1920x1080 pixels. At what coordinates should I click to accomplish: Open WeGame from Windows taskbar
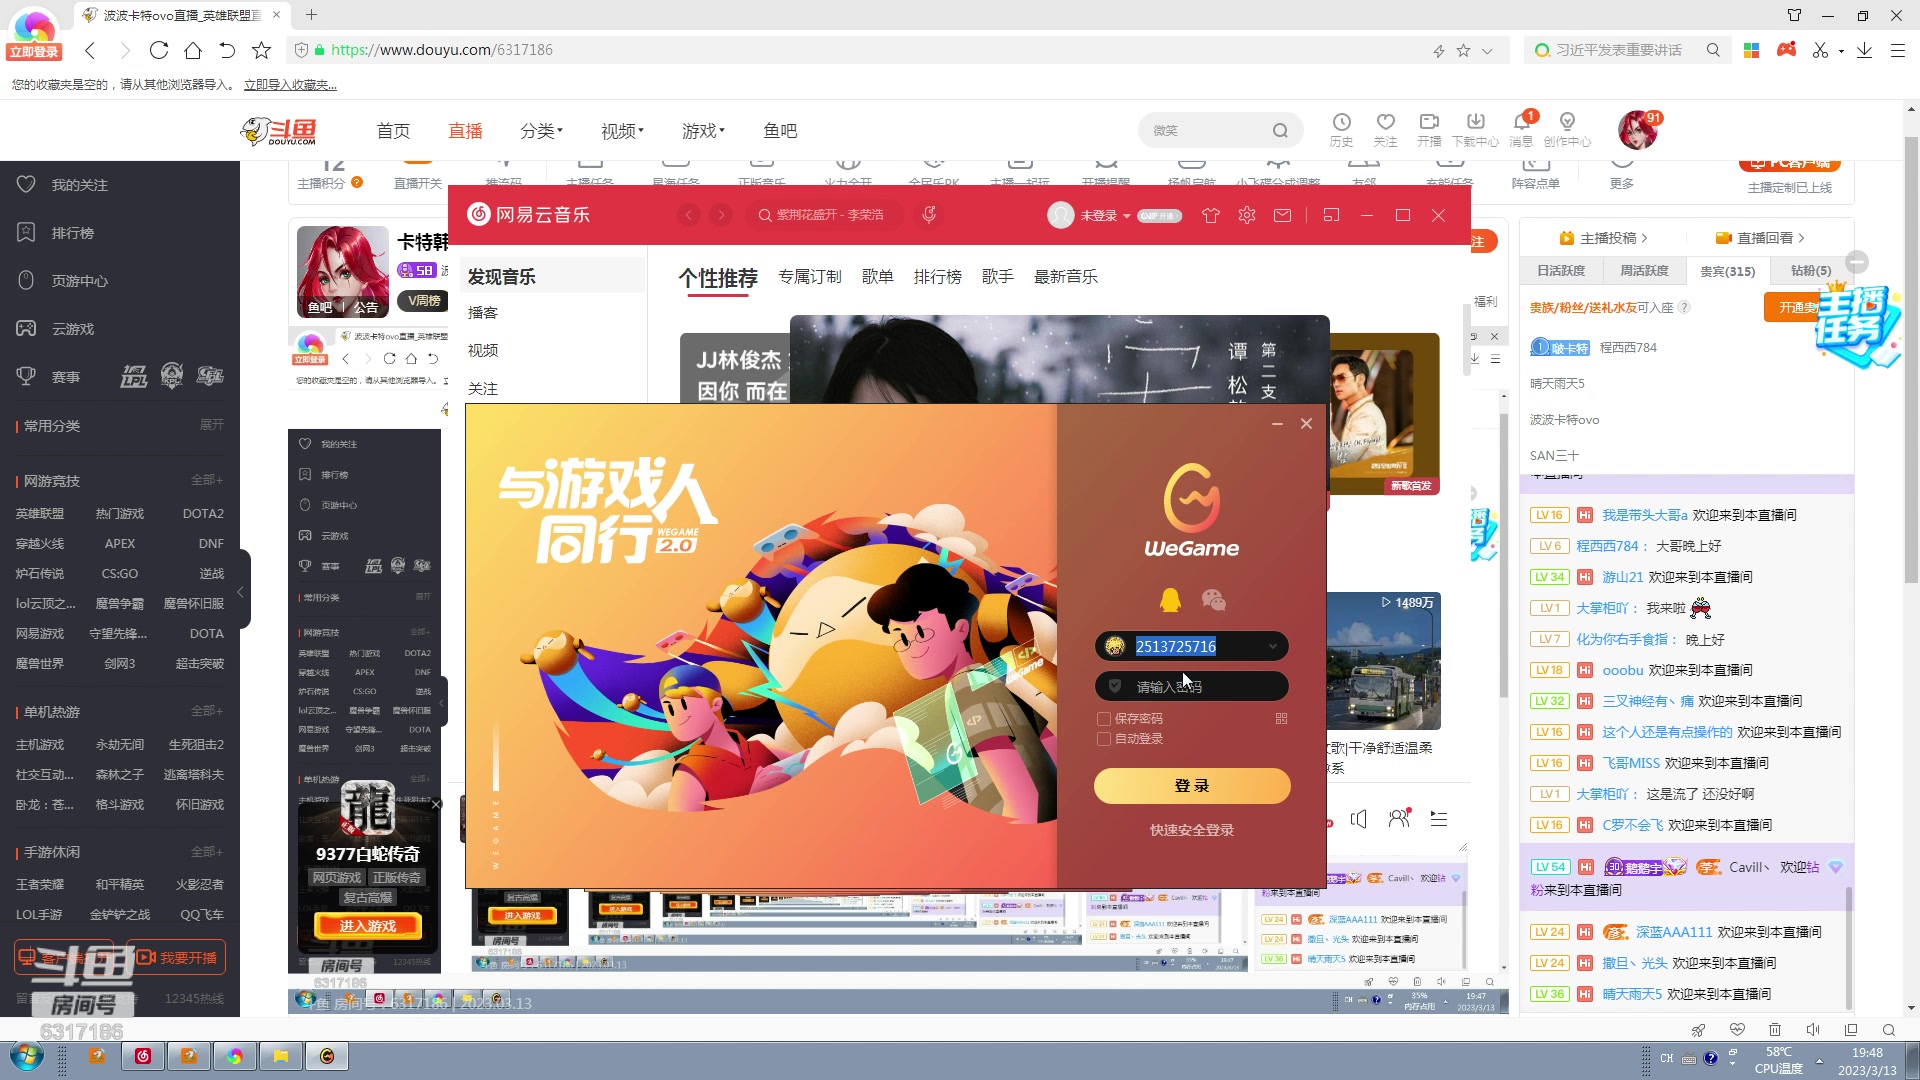(x=327, y=1056)
